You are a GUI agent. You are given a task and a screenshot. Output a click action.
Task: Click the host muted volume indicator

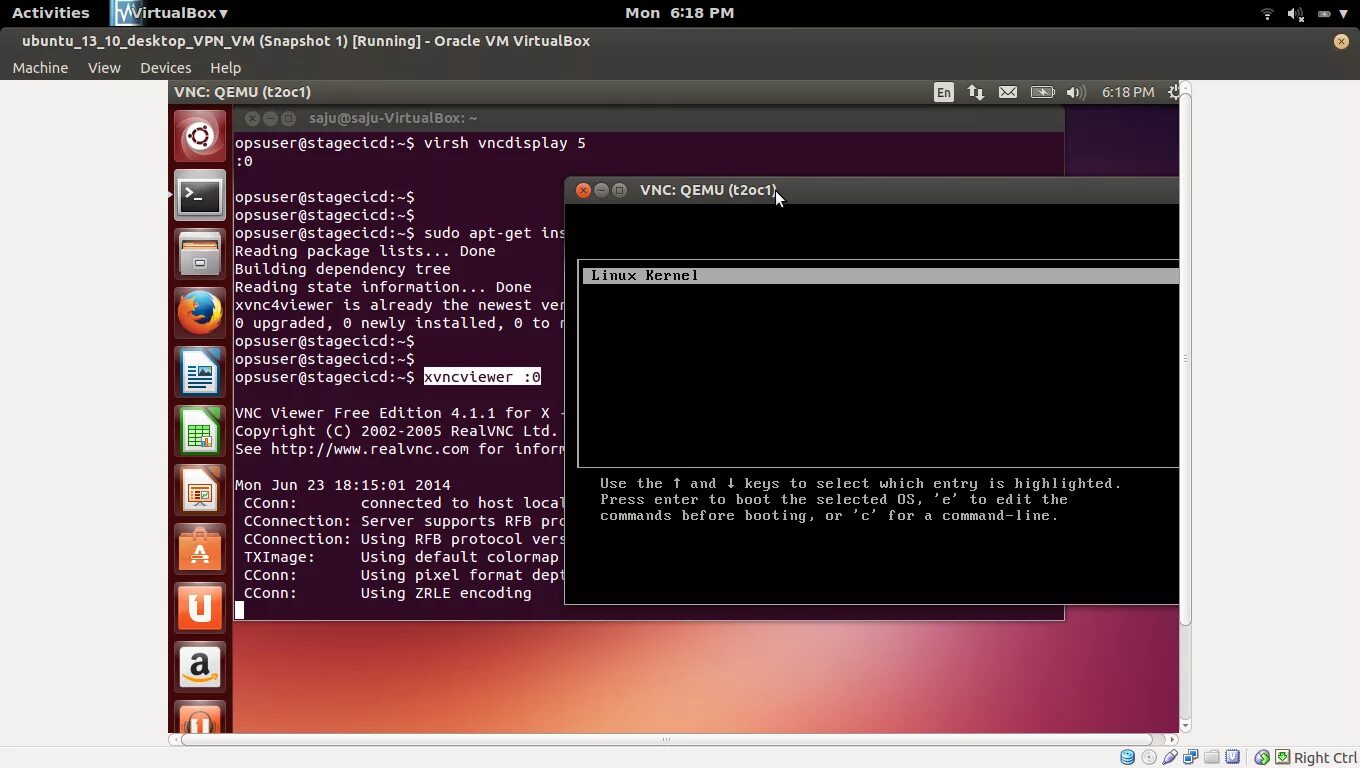click(x=1295, y=13)
